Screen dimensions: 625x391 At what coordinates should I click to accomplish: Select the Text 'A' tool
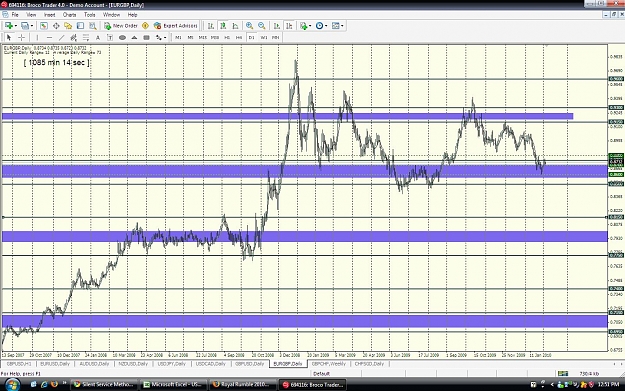(98, 37)
